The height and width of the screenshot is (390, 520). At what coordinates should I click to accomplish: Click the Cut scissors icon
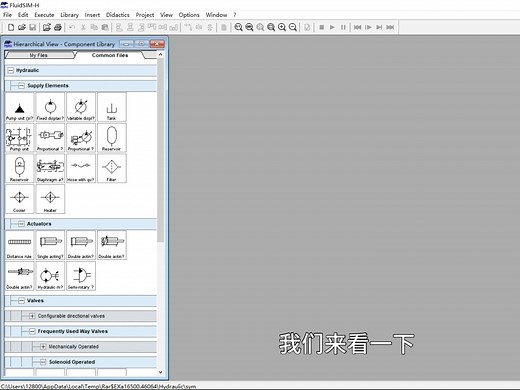pyautogui.click(x=83, y=27)
